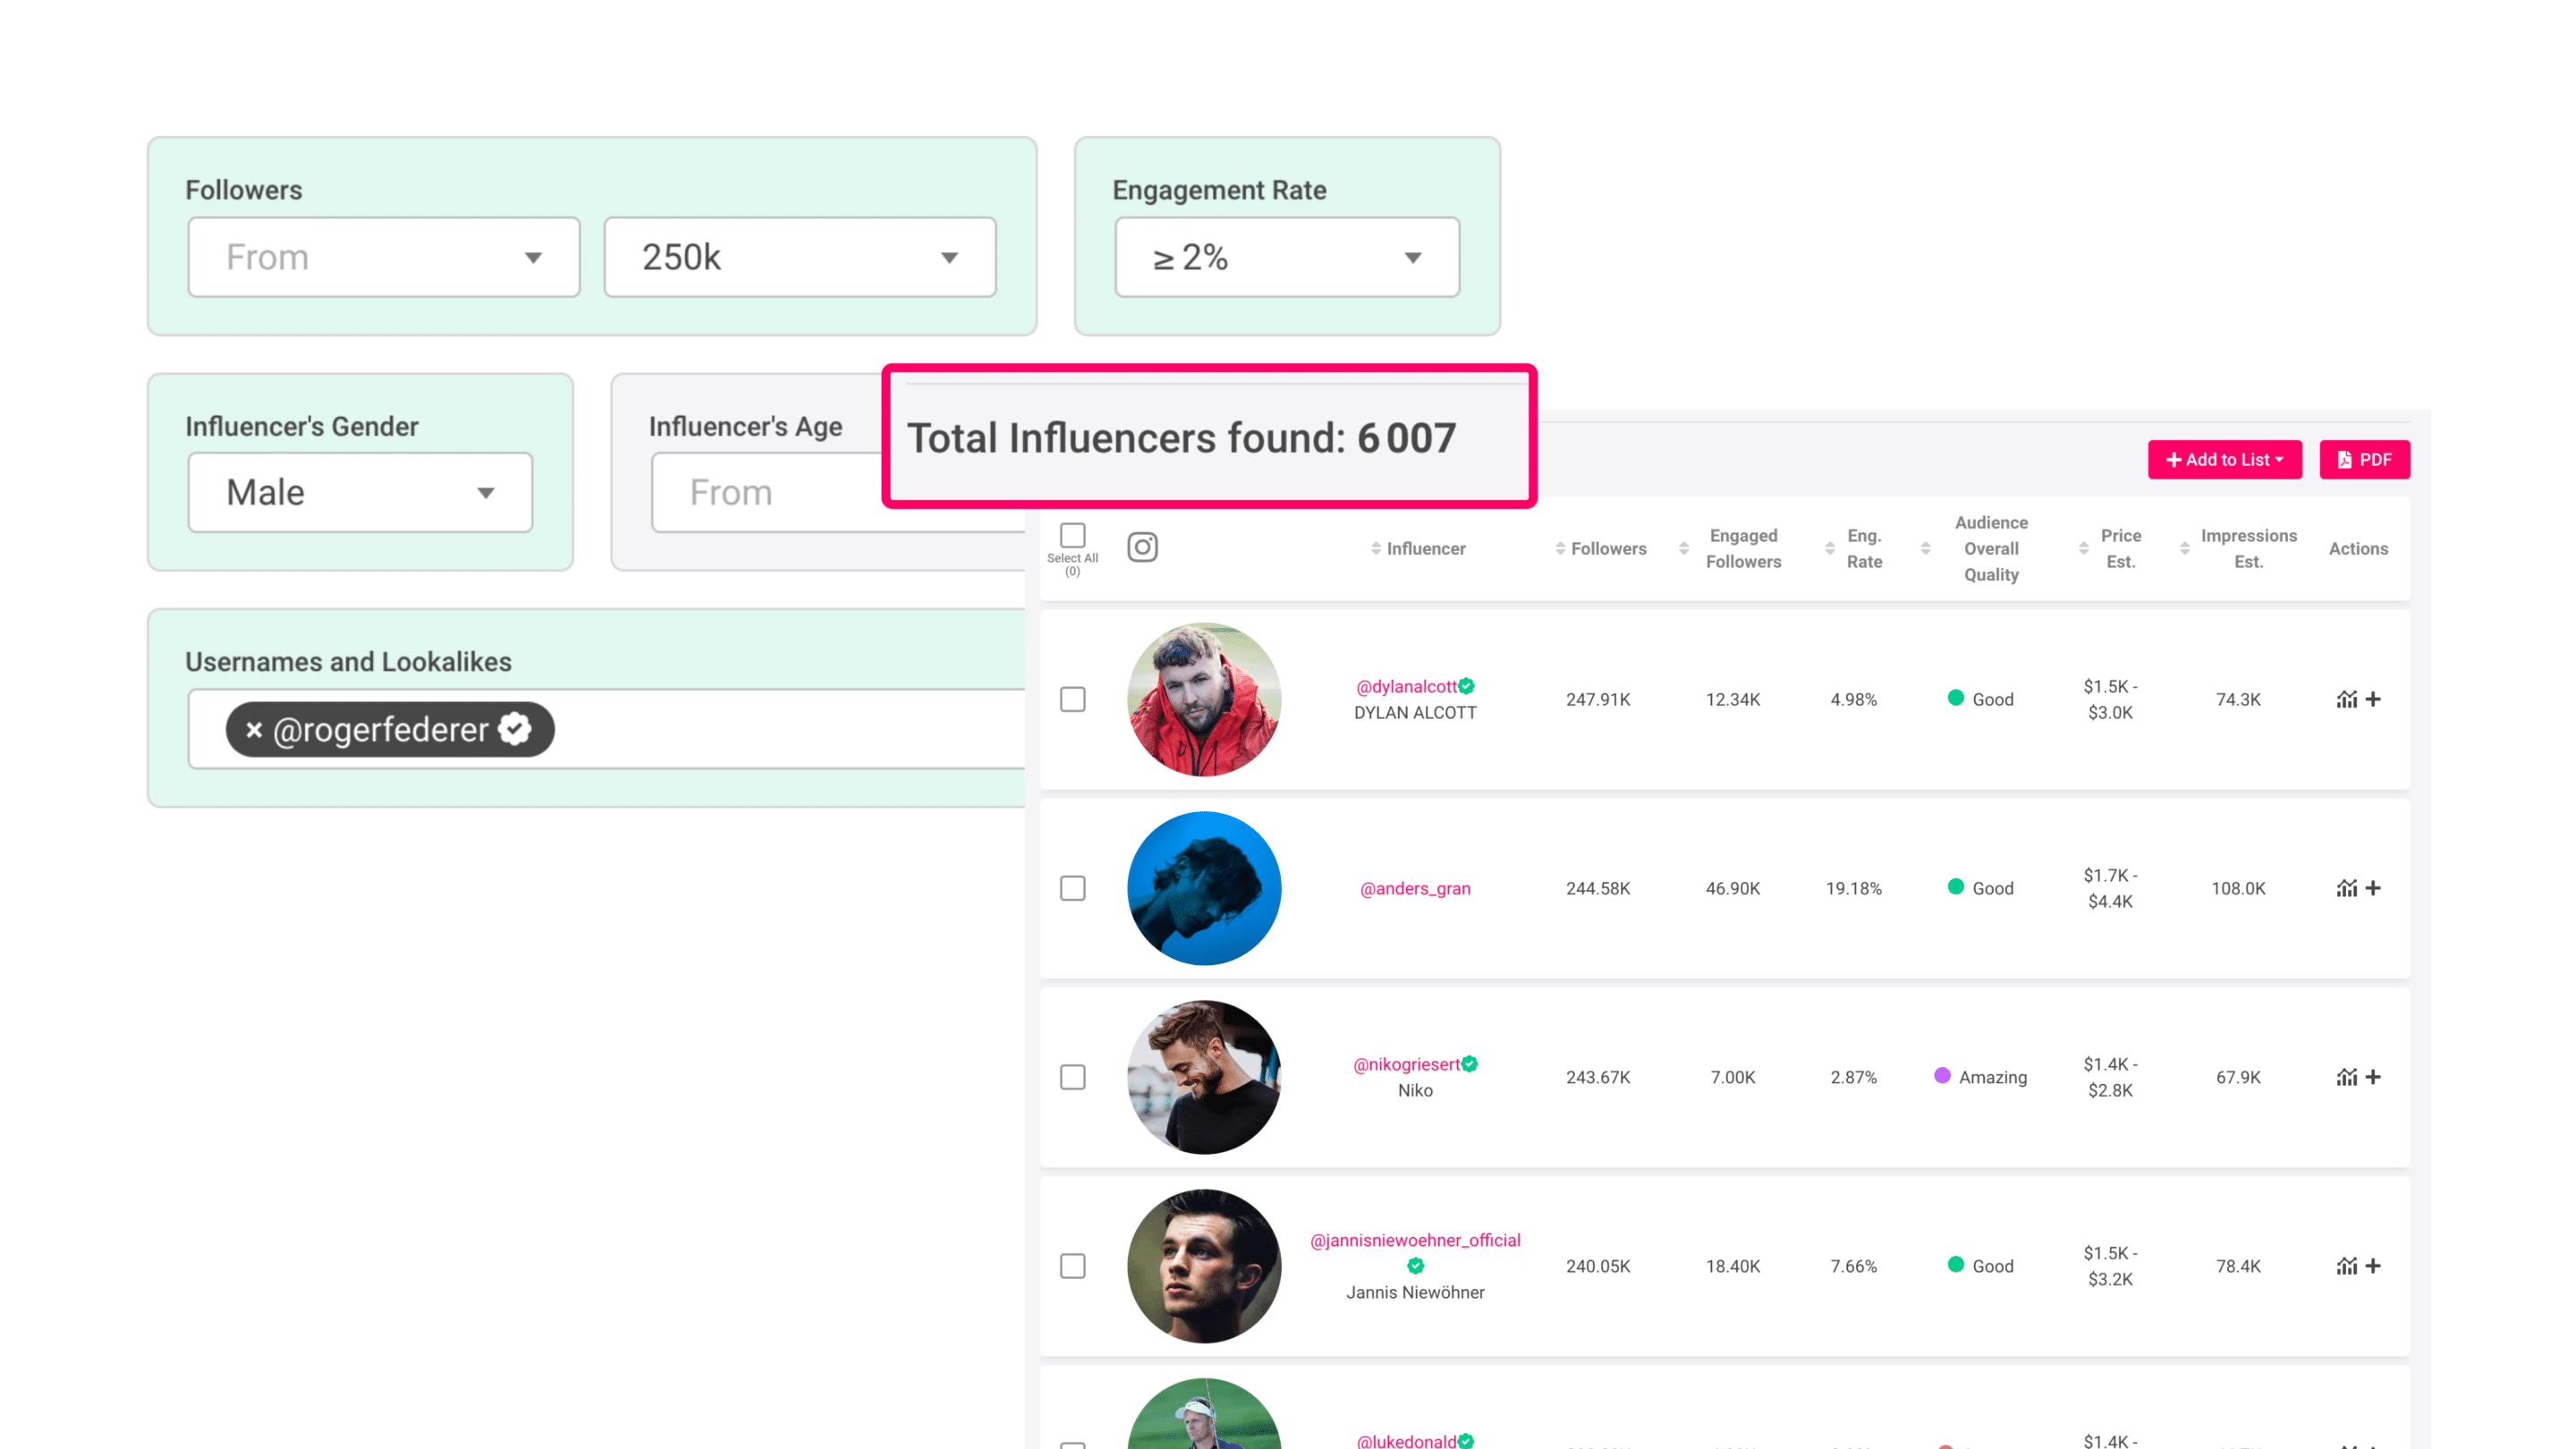Toggle checkbox to select Dylan Alcott

(1074, 699)
